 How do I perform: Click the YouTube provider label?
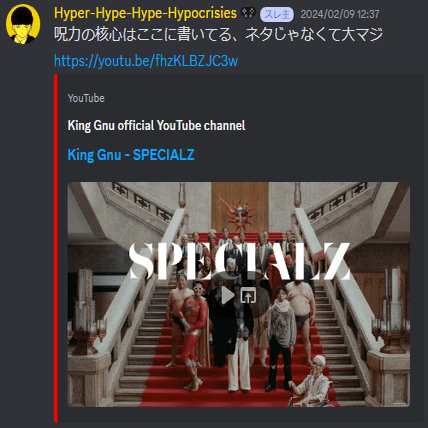(x=86, y=98)
